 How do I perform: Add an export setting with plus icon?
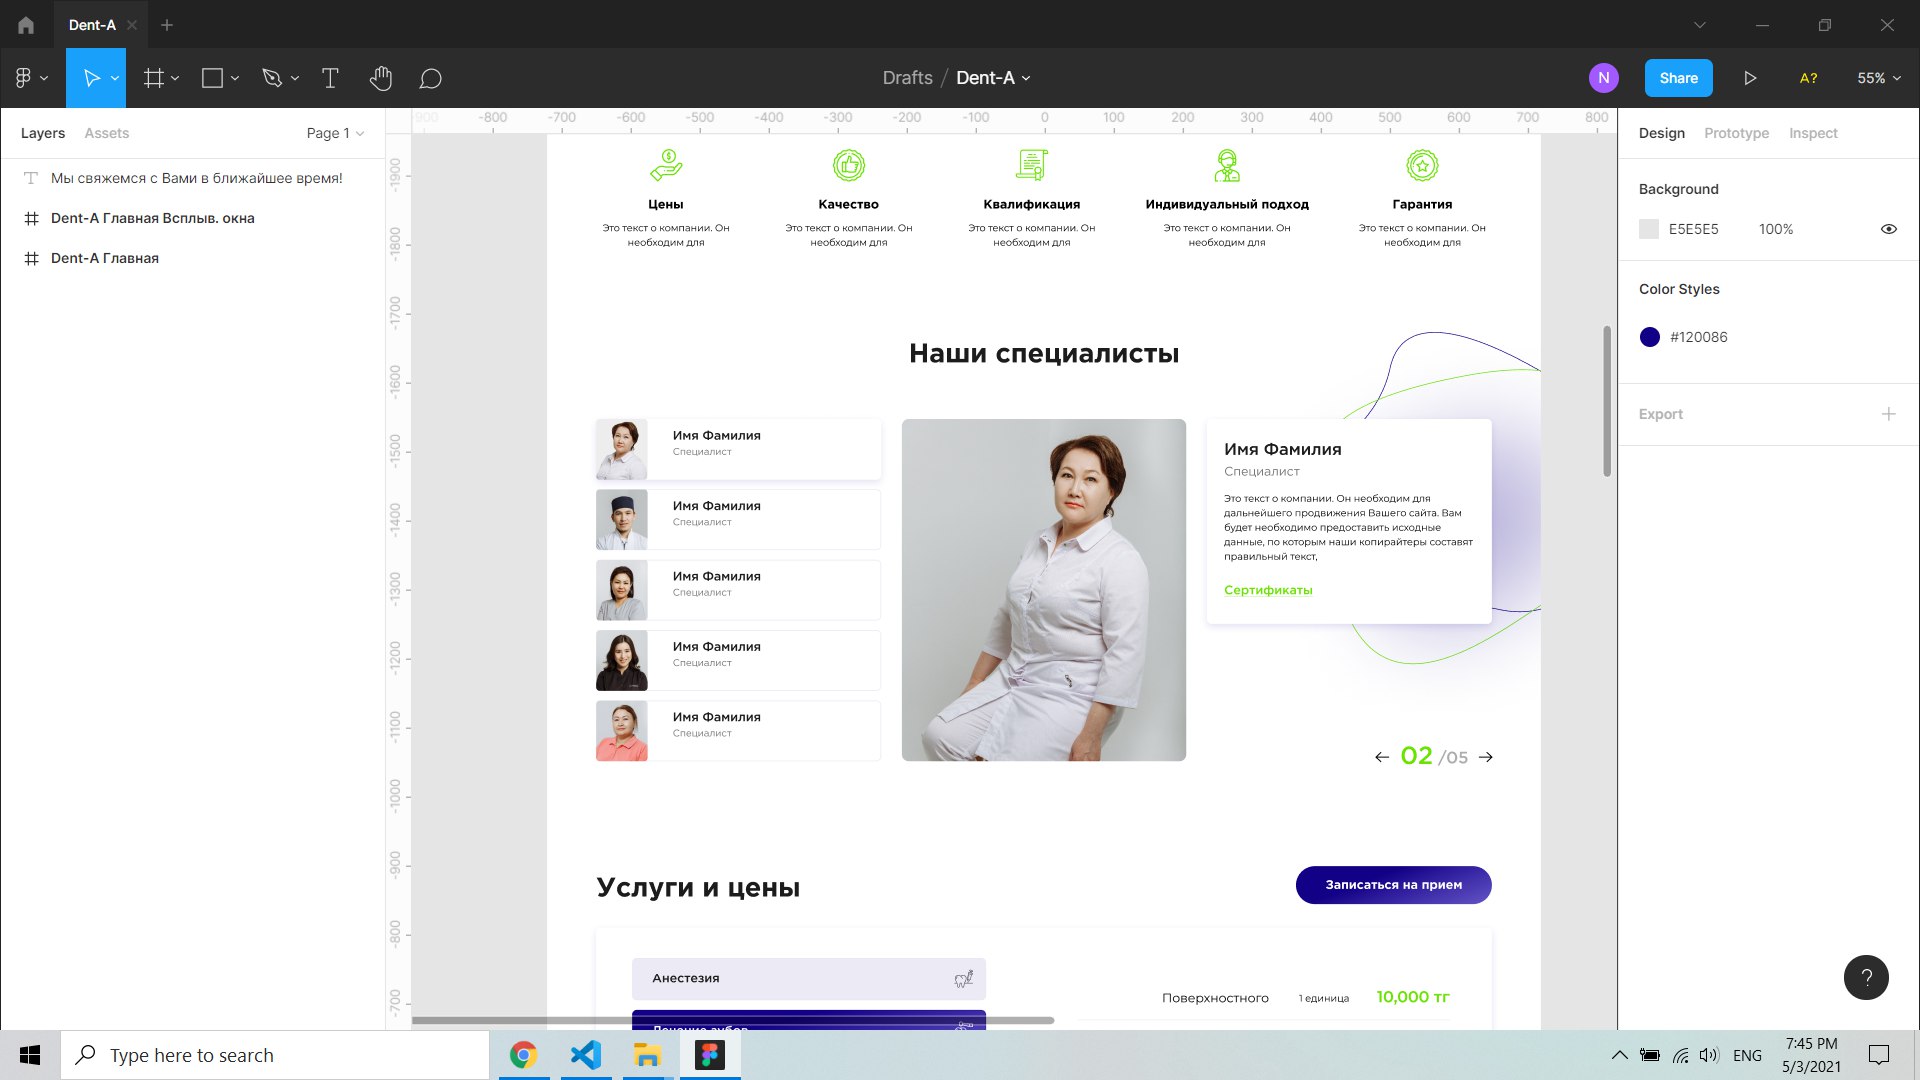(x=1888, y=414)
